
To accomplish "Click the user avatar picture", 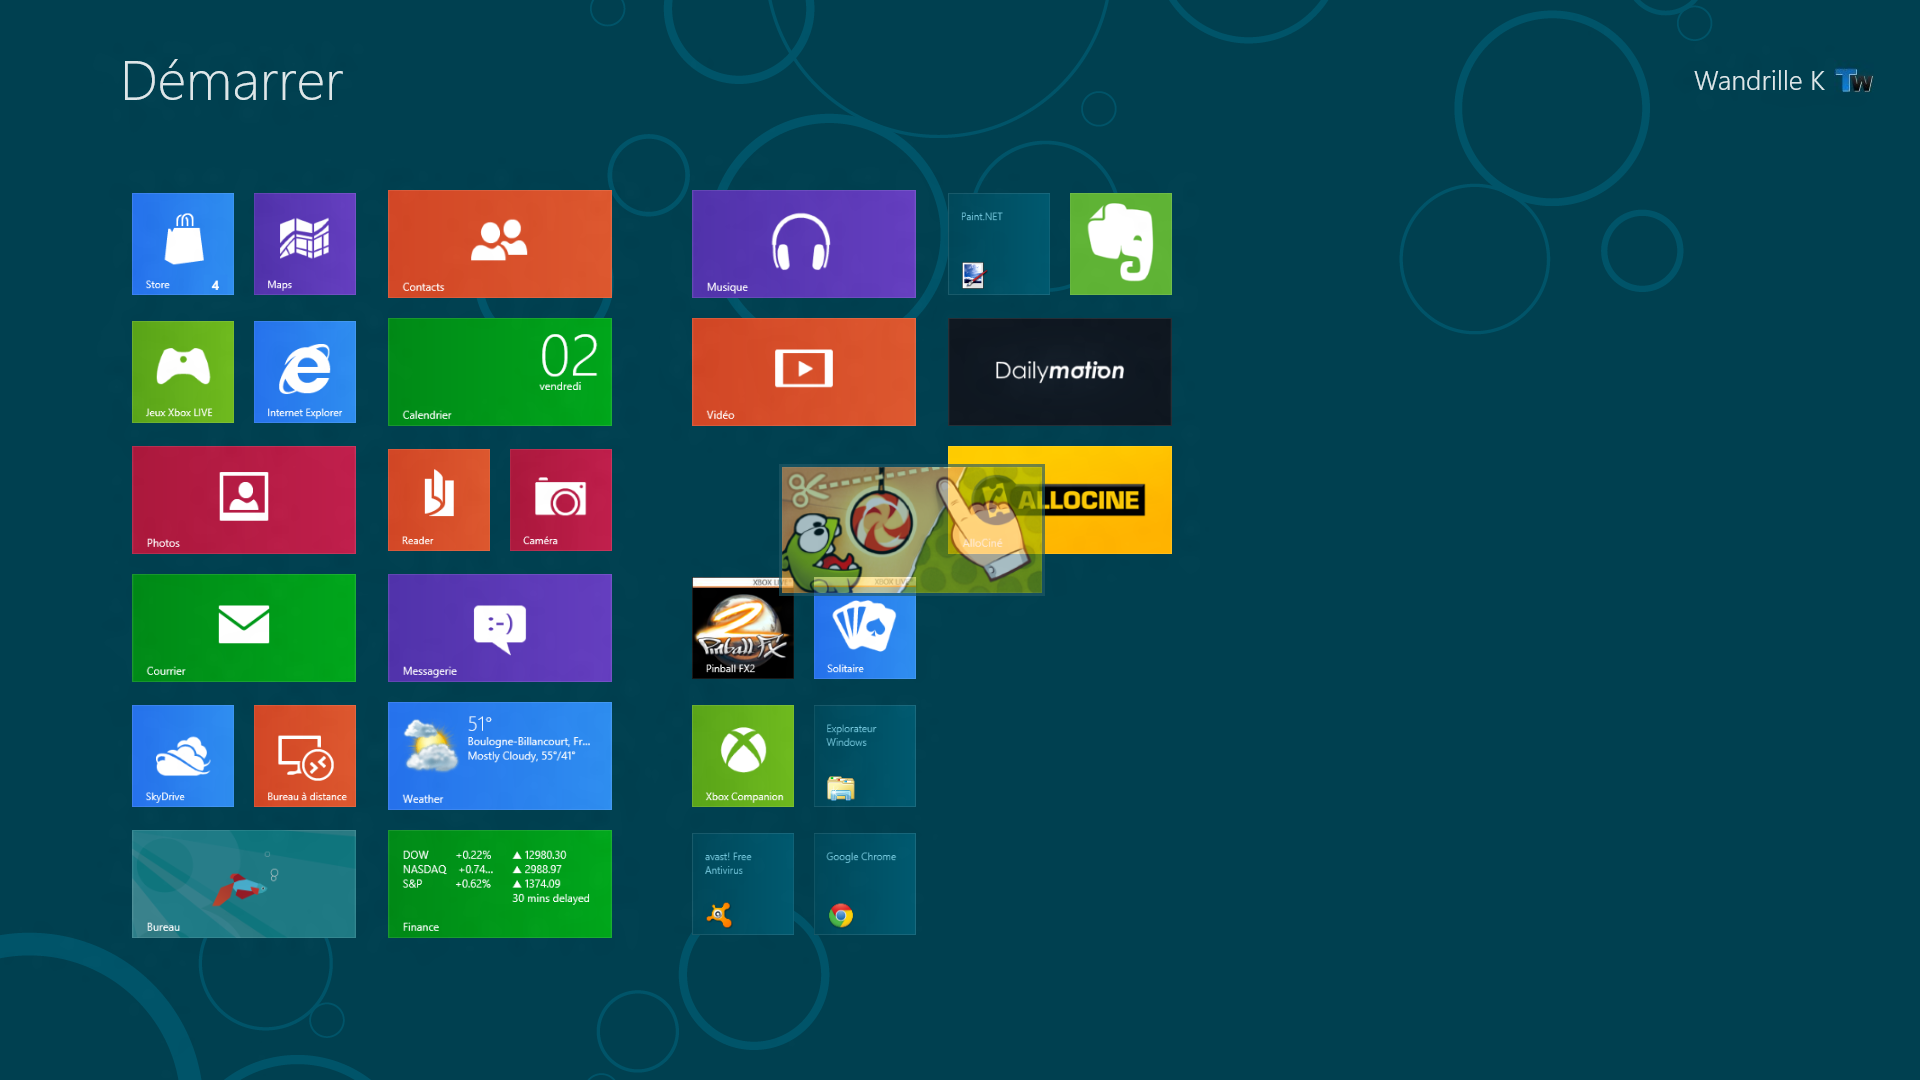I will pos(1854,81).
